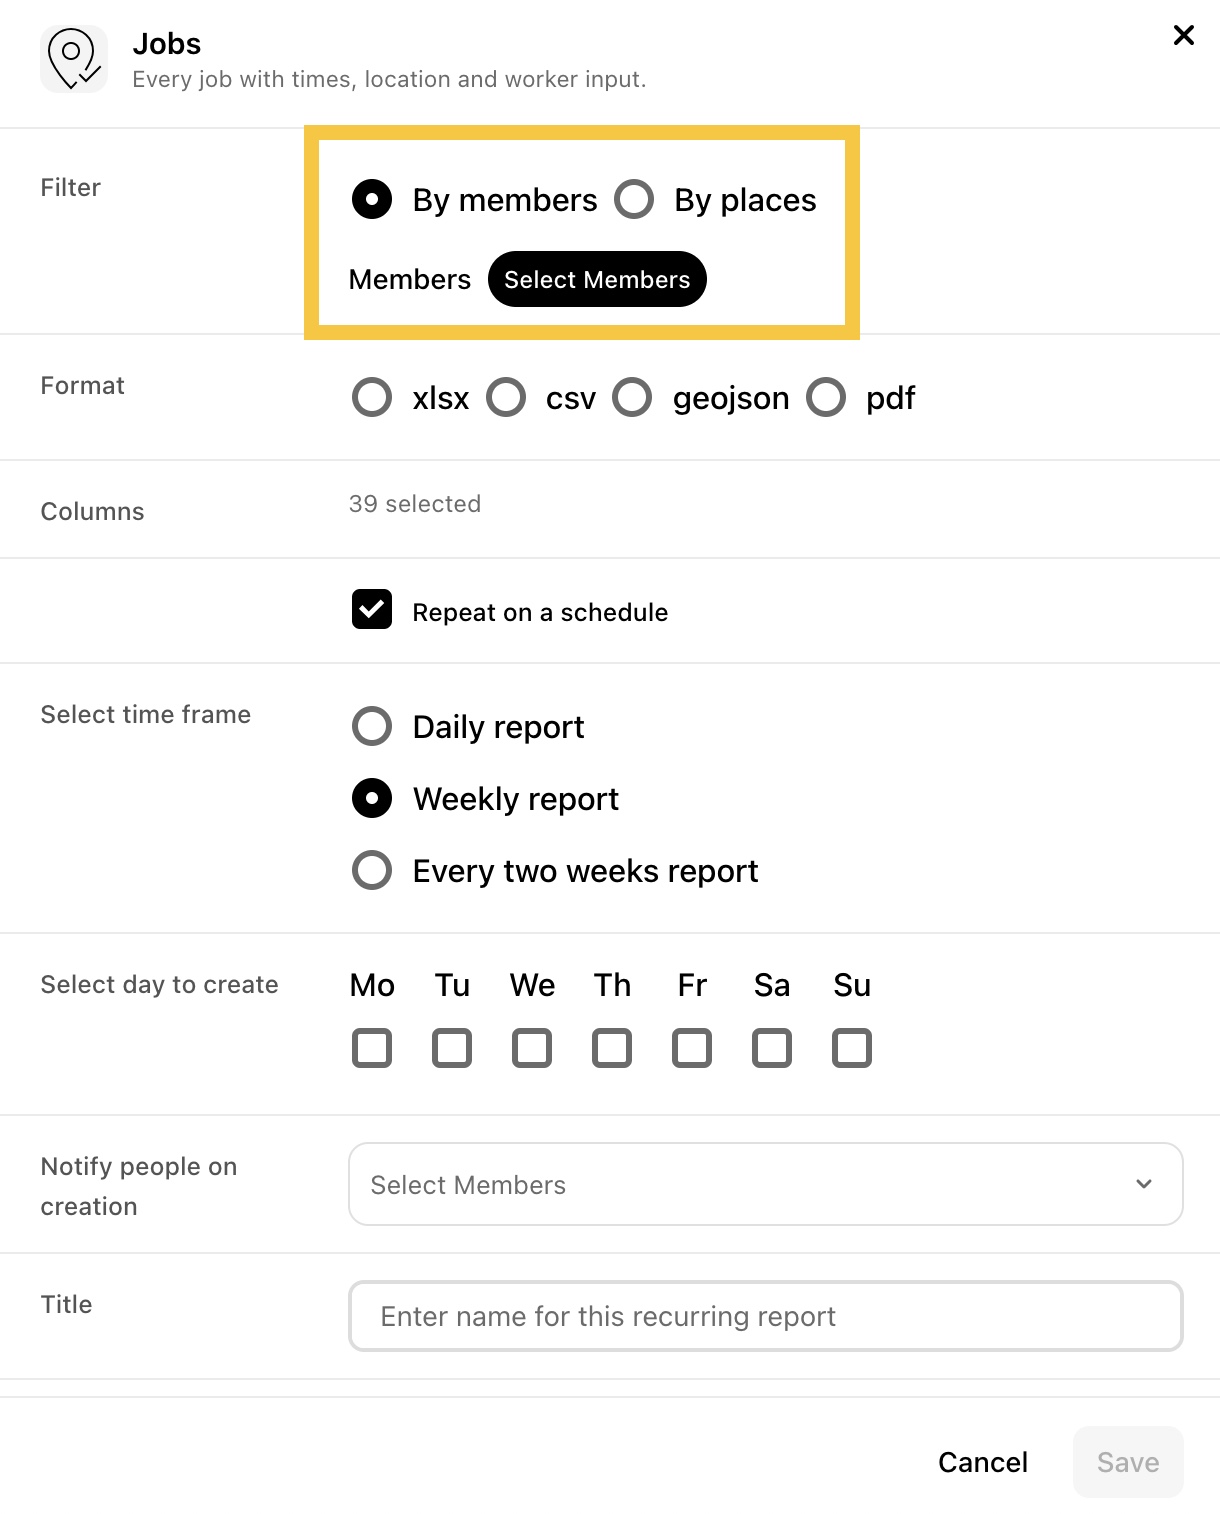1220x1514 pixels.
Task: Uncheck Repeat on a schedule
Action: click(x=372, y=609)
